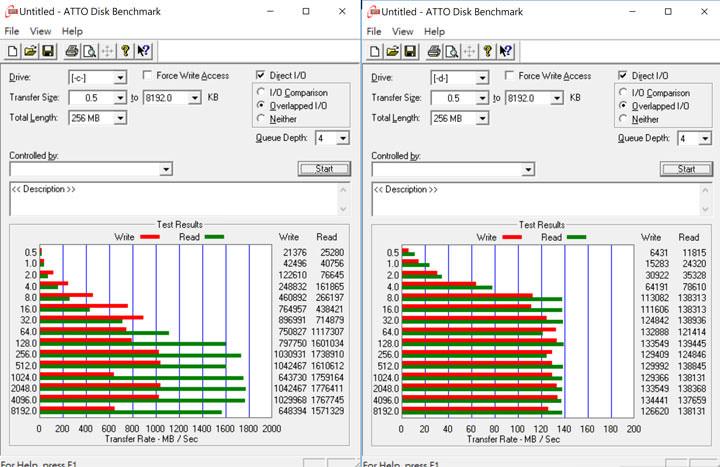720x467 pixels.
Task: Click the Save disk icon in the right window
Action: click(x=410, y=50)
